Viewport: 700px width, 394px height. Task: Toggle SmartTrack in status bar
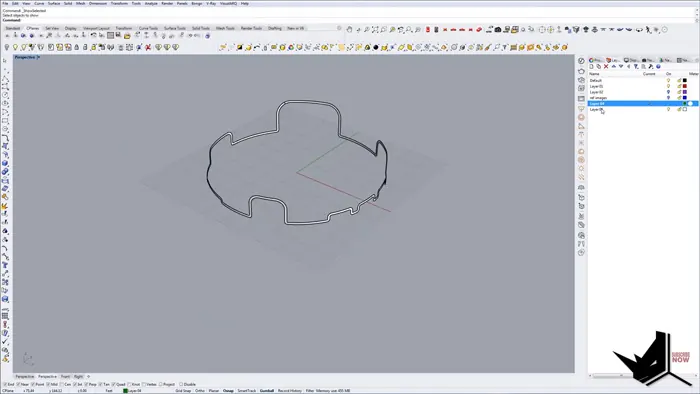point(247,391)
